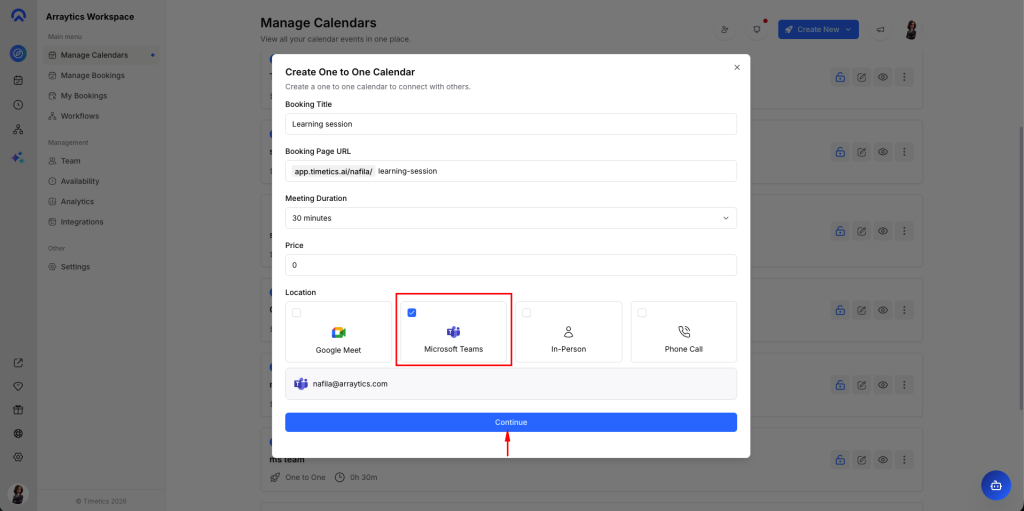Open the gift icon in left rail
Image resolution: width=1024 pixels, height=511 pixels.
(x=18, y=410)
